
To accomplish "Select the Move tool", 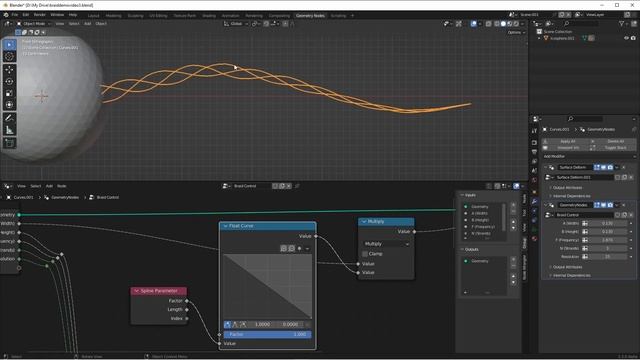I will 9,70.
